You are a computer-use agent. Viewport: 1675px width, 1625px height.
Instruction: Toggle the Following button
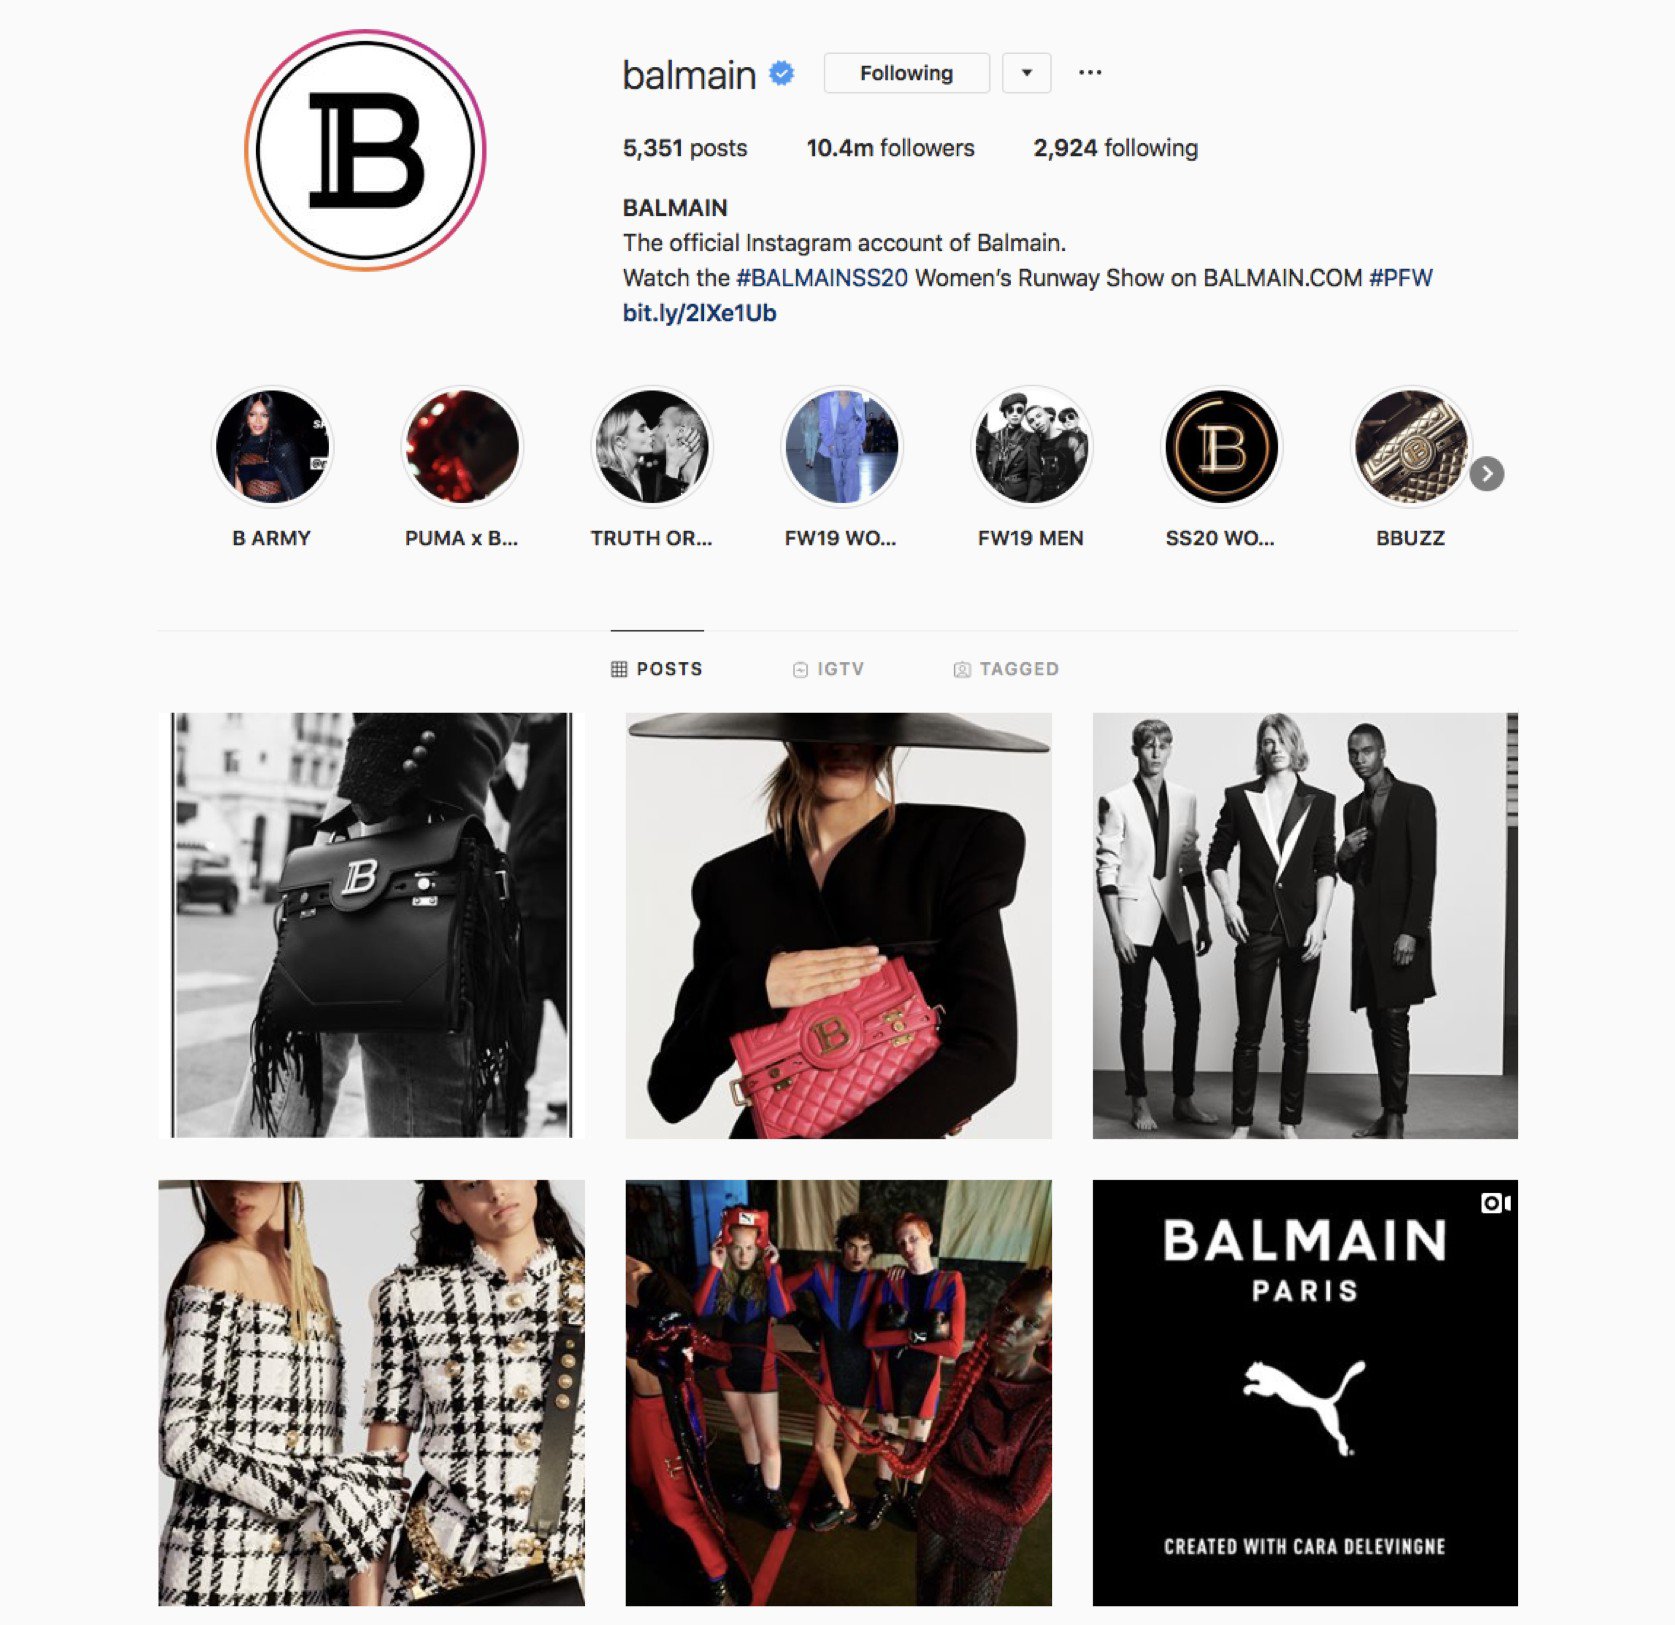(906, 73)
